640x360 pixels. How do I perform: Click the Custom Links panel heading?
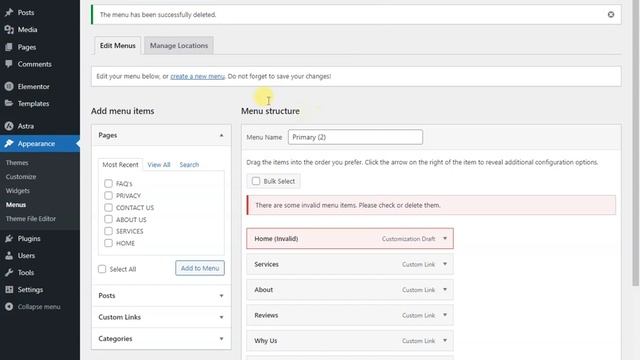pos(120,317)
